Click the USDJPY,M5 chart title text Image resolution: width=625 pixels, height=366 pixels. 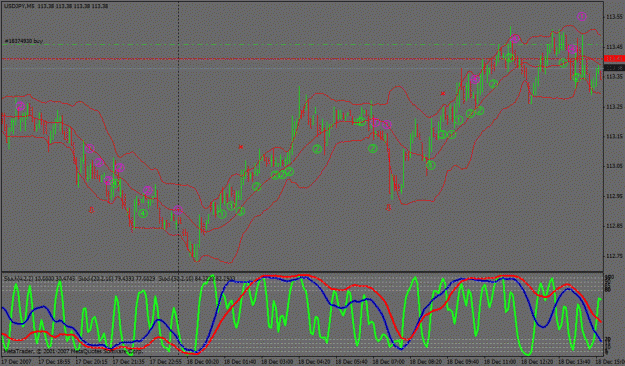point(18,6)
